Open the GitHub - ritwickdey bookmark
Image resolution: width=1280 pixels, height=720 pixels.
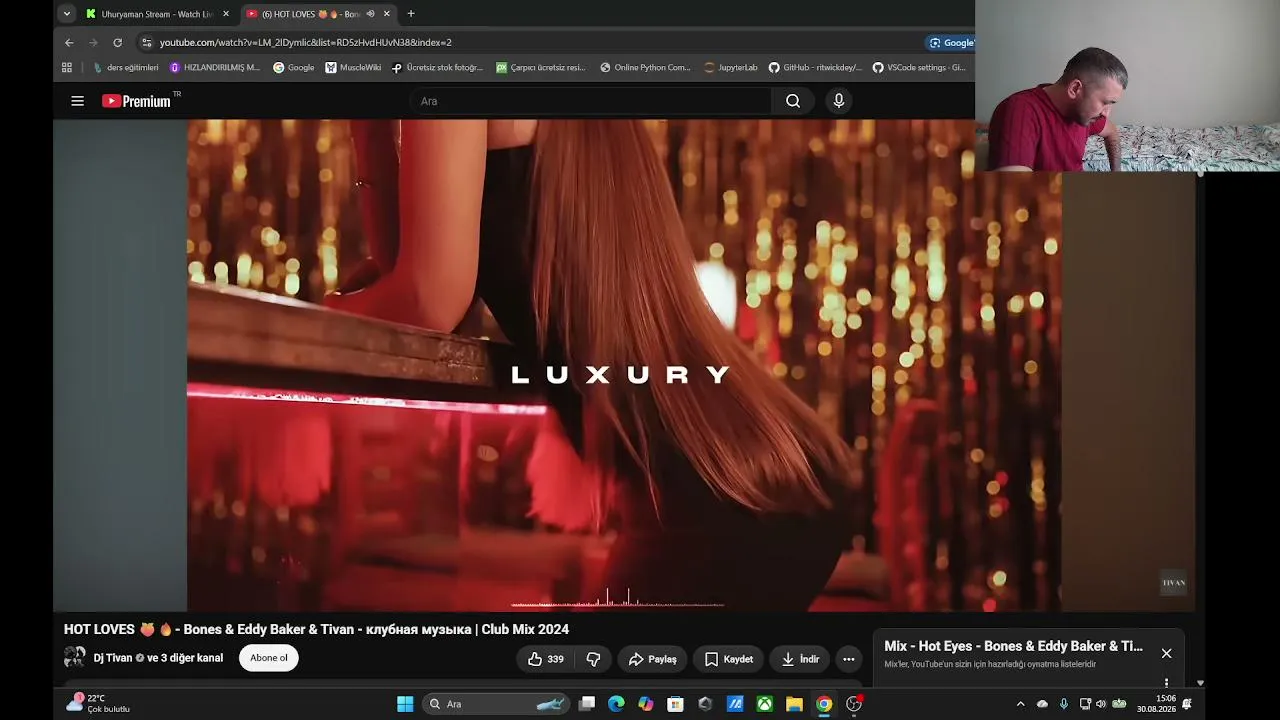pos(815,68)
